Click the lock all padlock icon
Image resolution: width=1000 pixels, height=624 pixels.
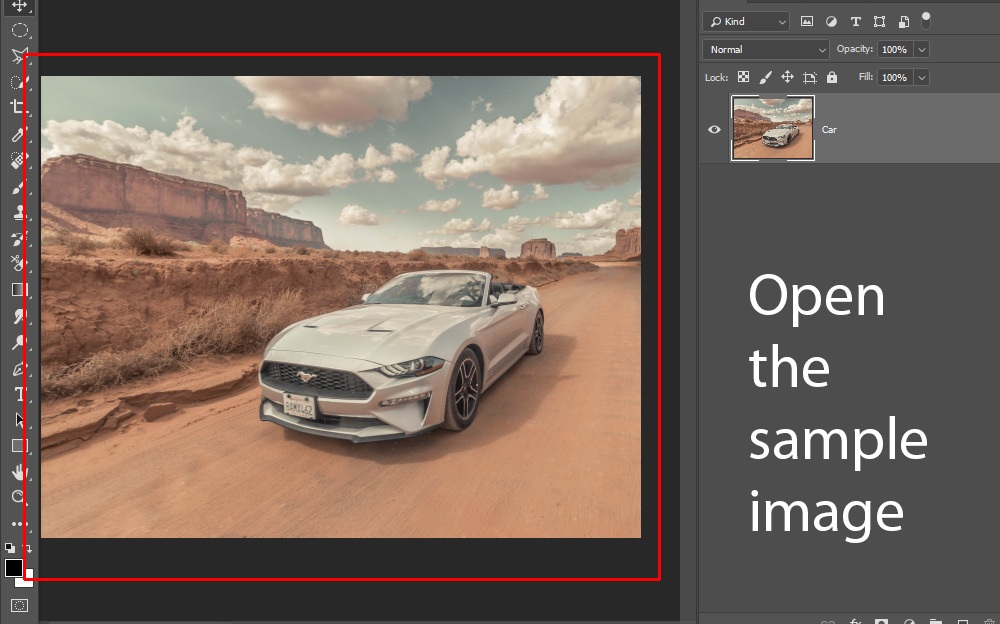pyautogui.click(x=832, y=77)
